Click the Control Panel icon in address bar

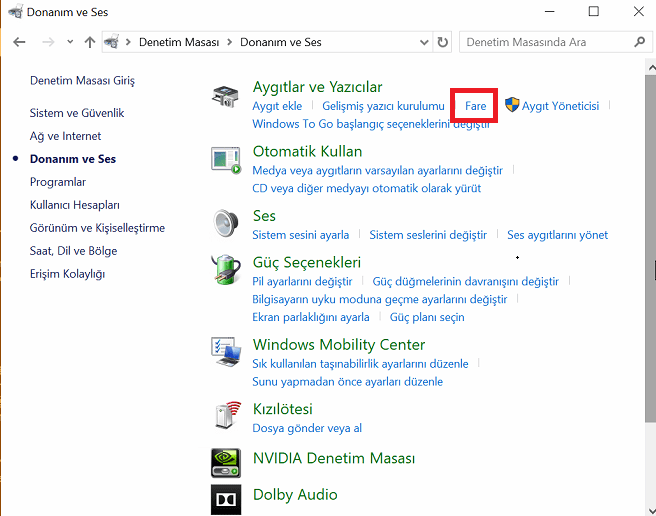click(x=112, y=42)
